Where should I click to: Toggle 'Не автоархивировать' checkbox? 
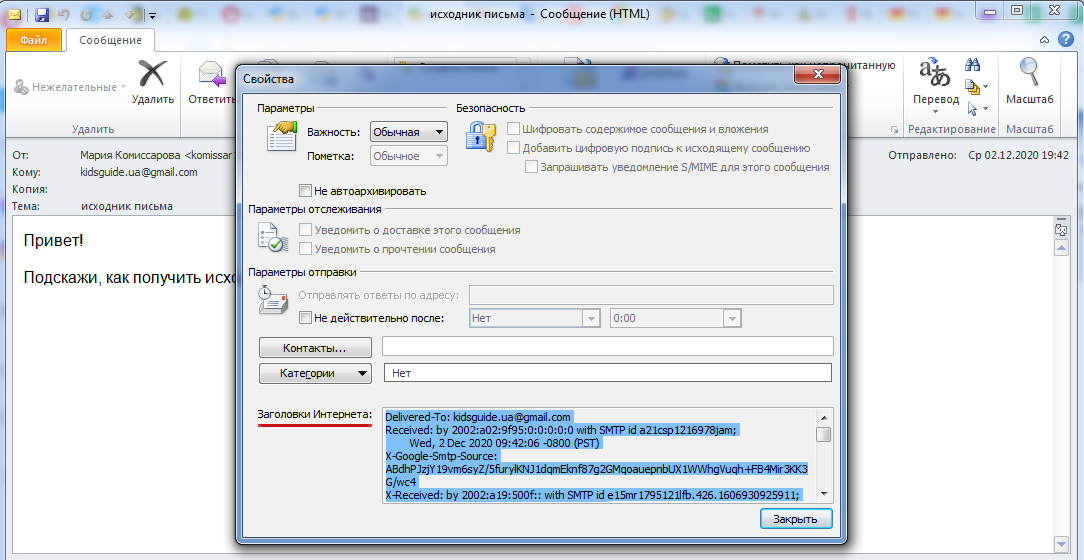[306, 190]
